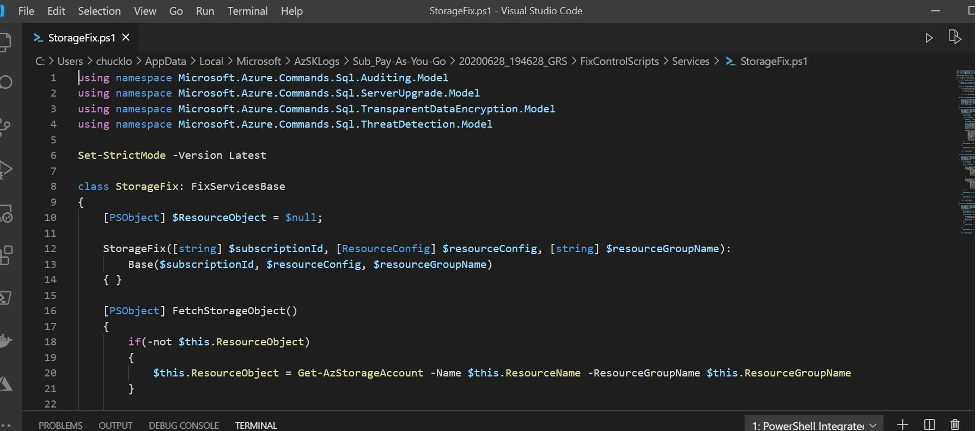This screenshot has height=431, width=977.
Task: Click 'FetchStorageObject()' on line 16
Action: (x=235, y=310)
